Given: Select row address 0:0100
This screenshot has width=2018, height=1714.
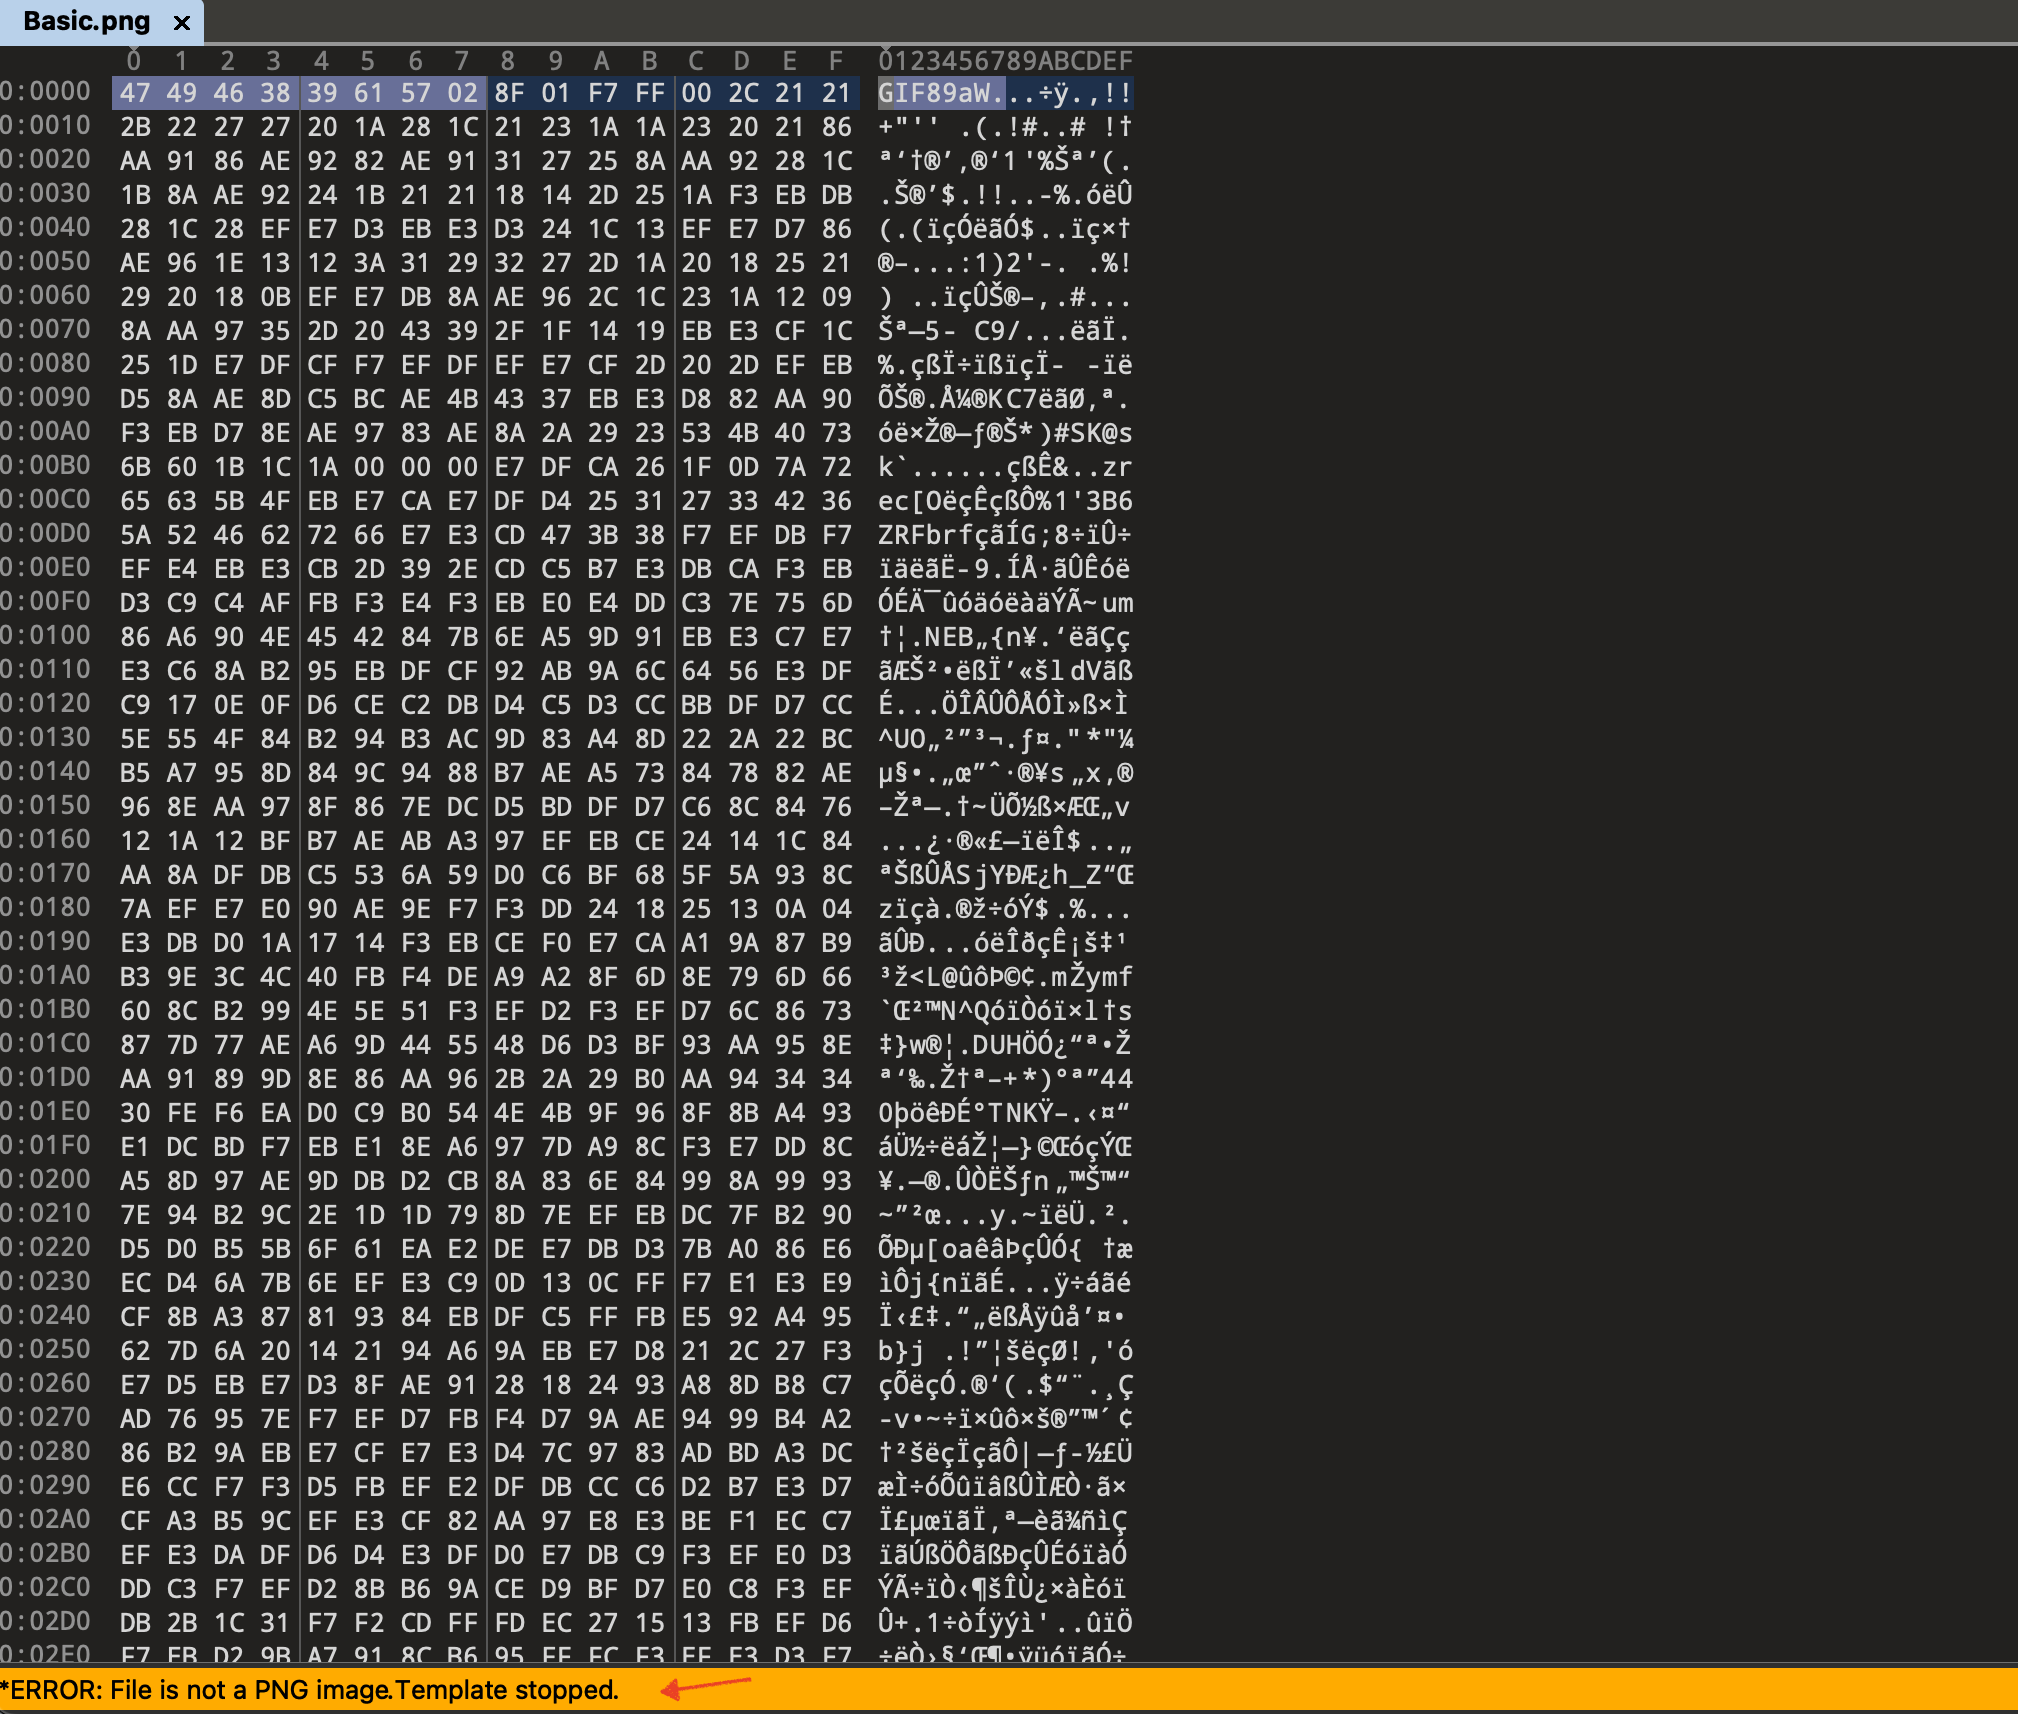Looking at the screenshot, I should click(x=46, y=636).
